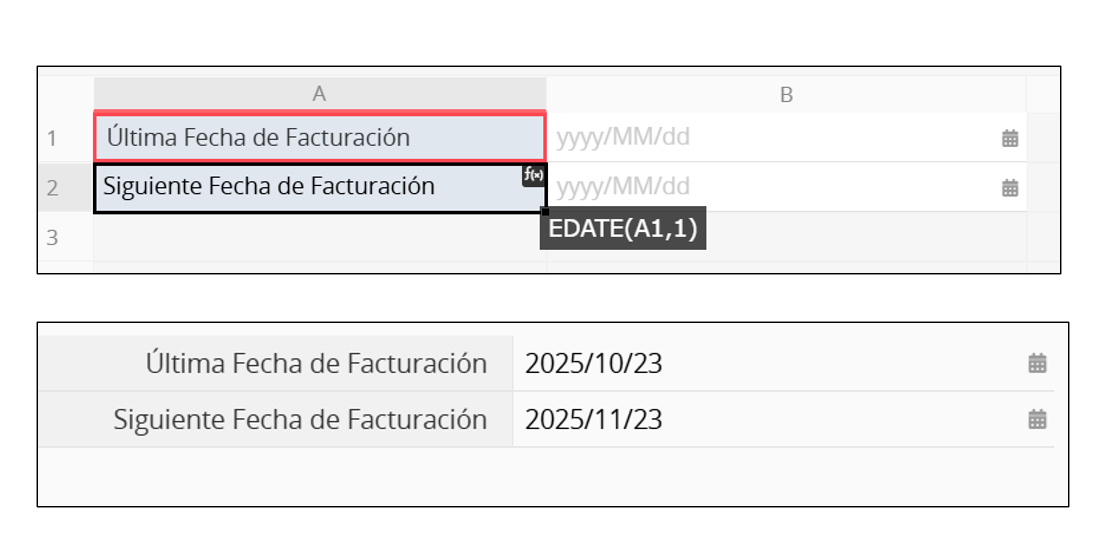Click the EDATE(A1,1) formula tooltip
This screenshot has width=1114, height=552.
coord(623,230)
